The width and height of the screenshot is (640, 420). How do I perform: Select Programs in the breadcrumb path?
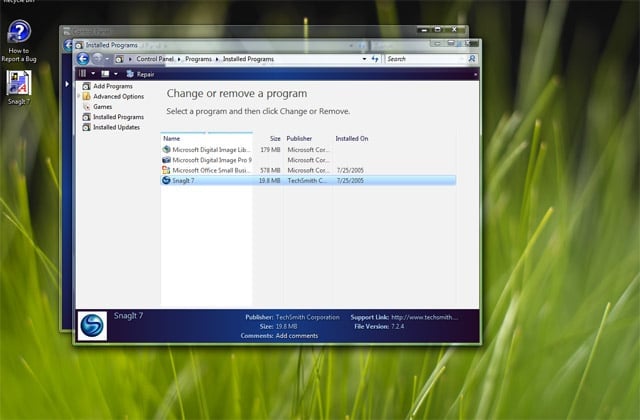tap(198, 59)
